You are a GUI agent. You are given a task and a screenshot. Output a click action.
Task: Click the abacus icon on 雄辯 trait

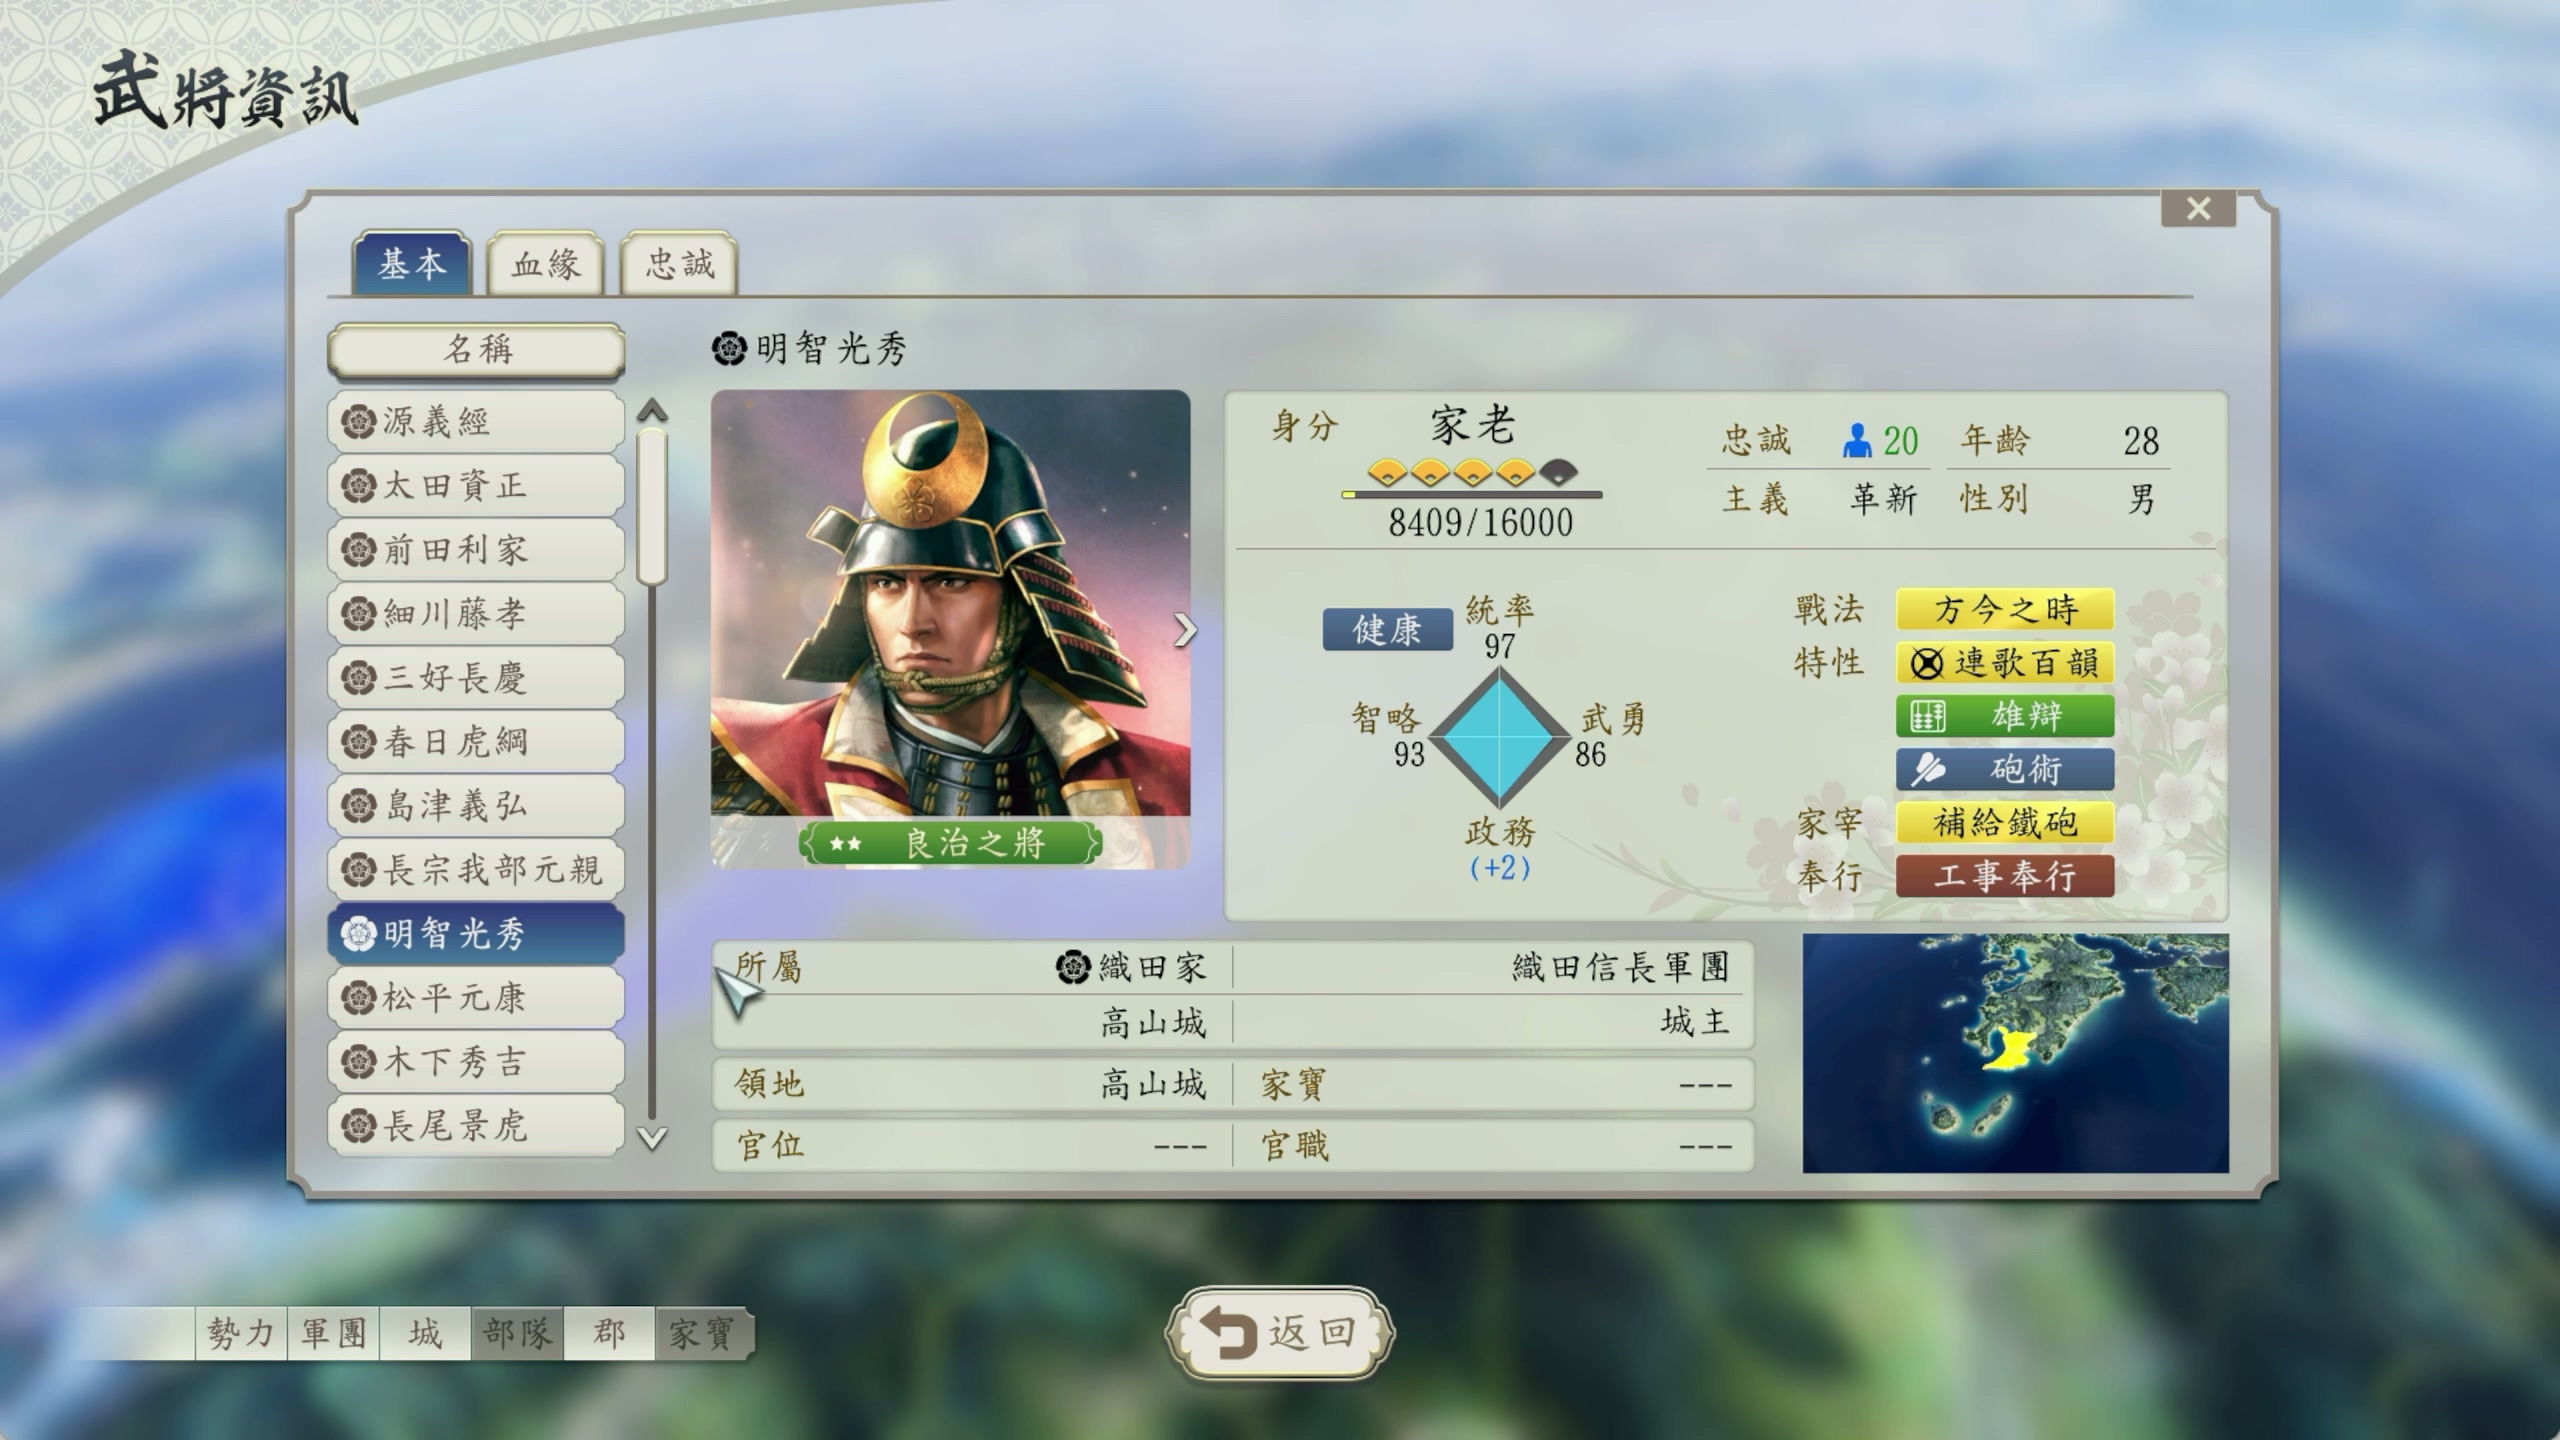pos(1927,716)
